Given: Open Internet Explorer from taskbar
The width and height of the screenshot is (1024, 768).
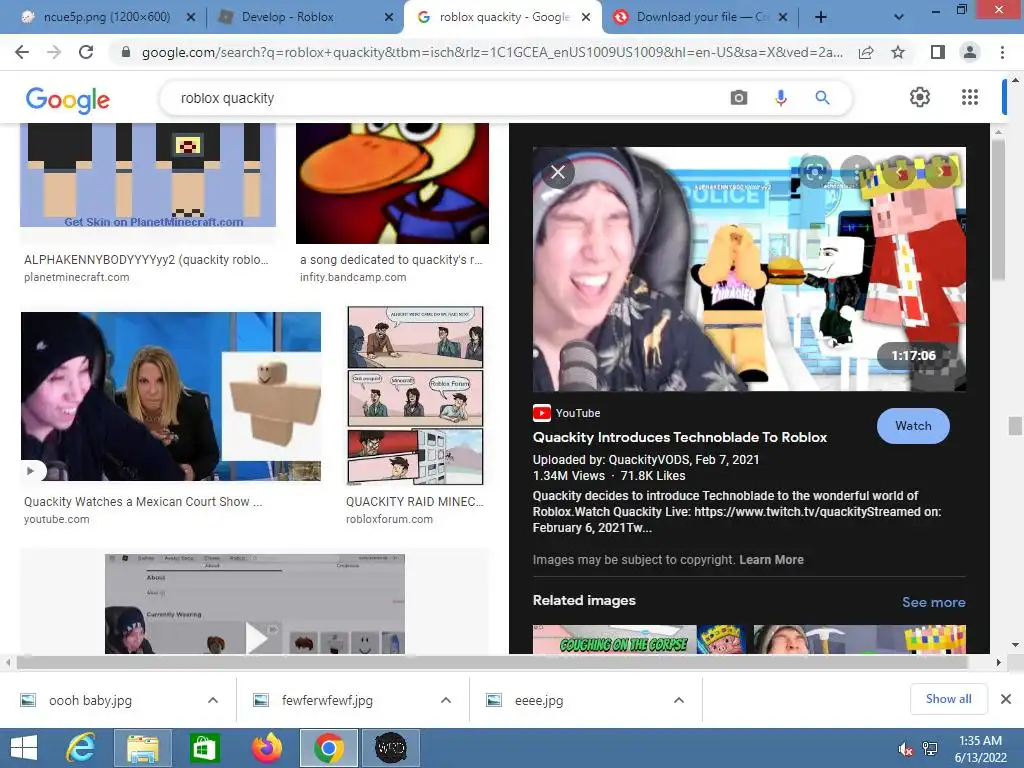Looking at the screenshot, I should [81, 748].
